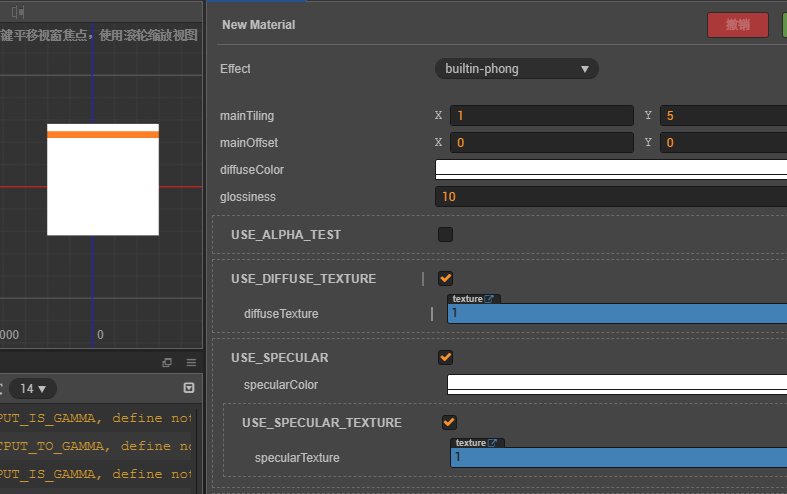Open specularTexture asset link icon
This screenshot has height=494, width=787.
point(493,443)
